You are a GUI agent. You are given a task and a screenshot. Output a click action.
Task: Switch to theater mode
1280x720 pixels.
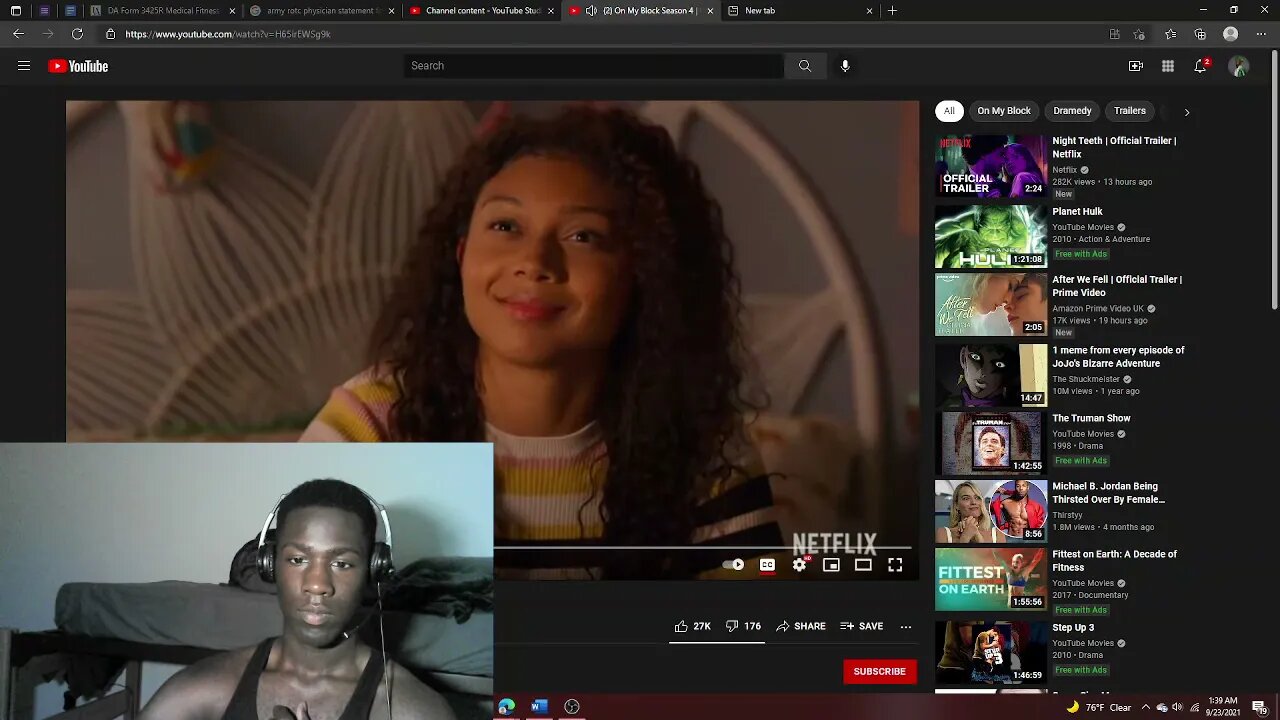pyautogui.click(x=863, y=565)
